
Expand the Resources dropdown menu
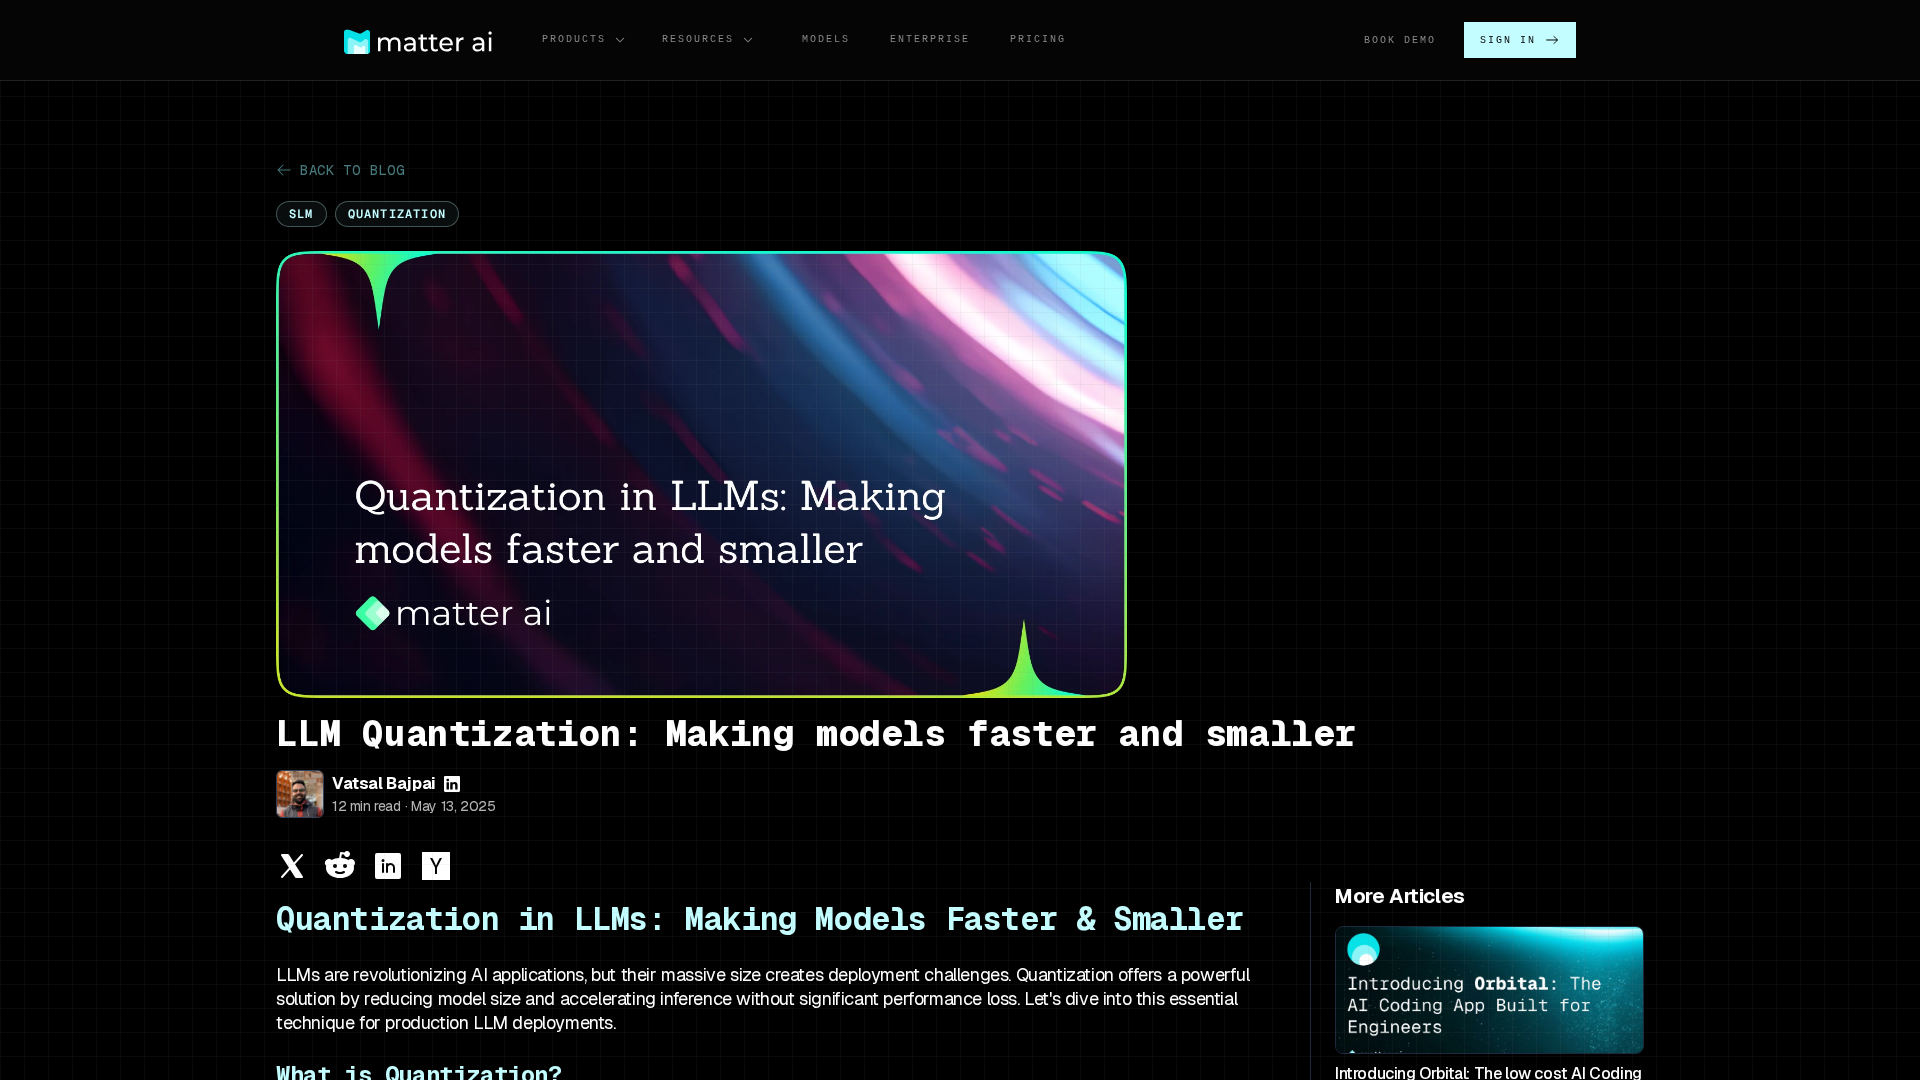tap(698, 39)
